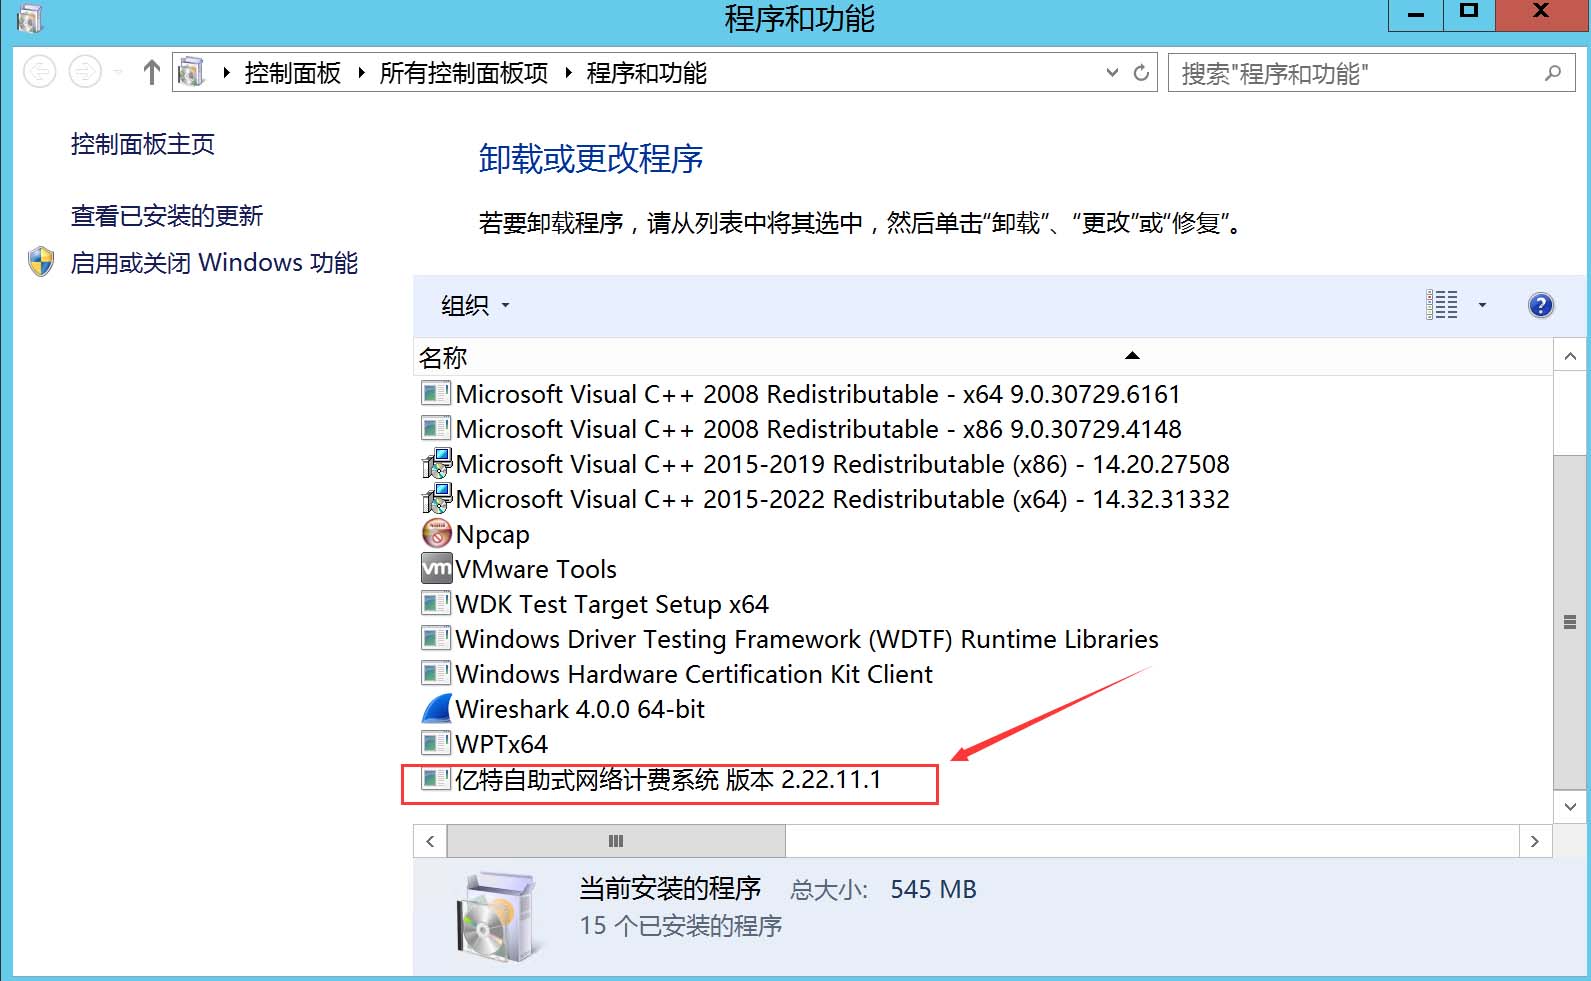This screenshot has height=981, width=1591.
Task: Select the VMware Tools entry
Action: pyautogui.click(x=519, y=569)
